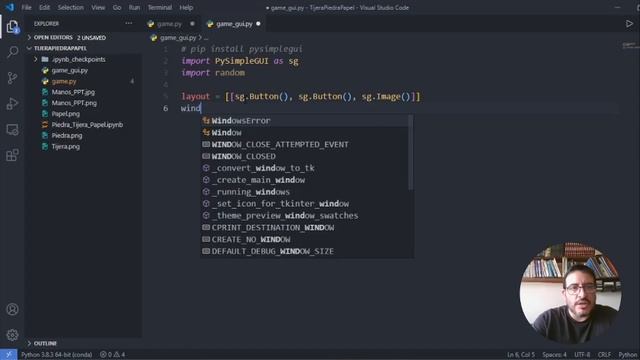
Task: Select _set_icon_for_tkinter_window suggestion
Action: click(305, 203)
